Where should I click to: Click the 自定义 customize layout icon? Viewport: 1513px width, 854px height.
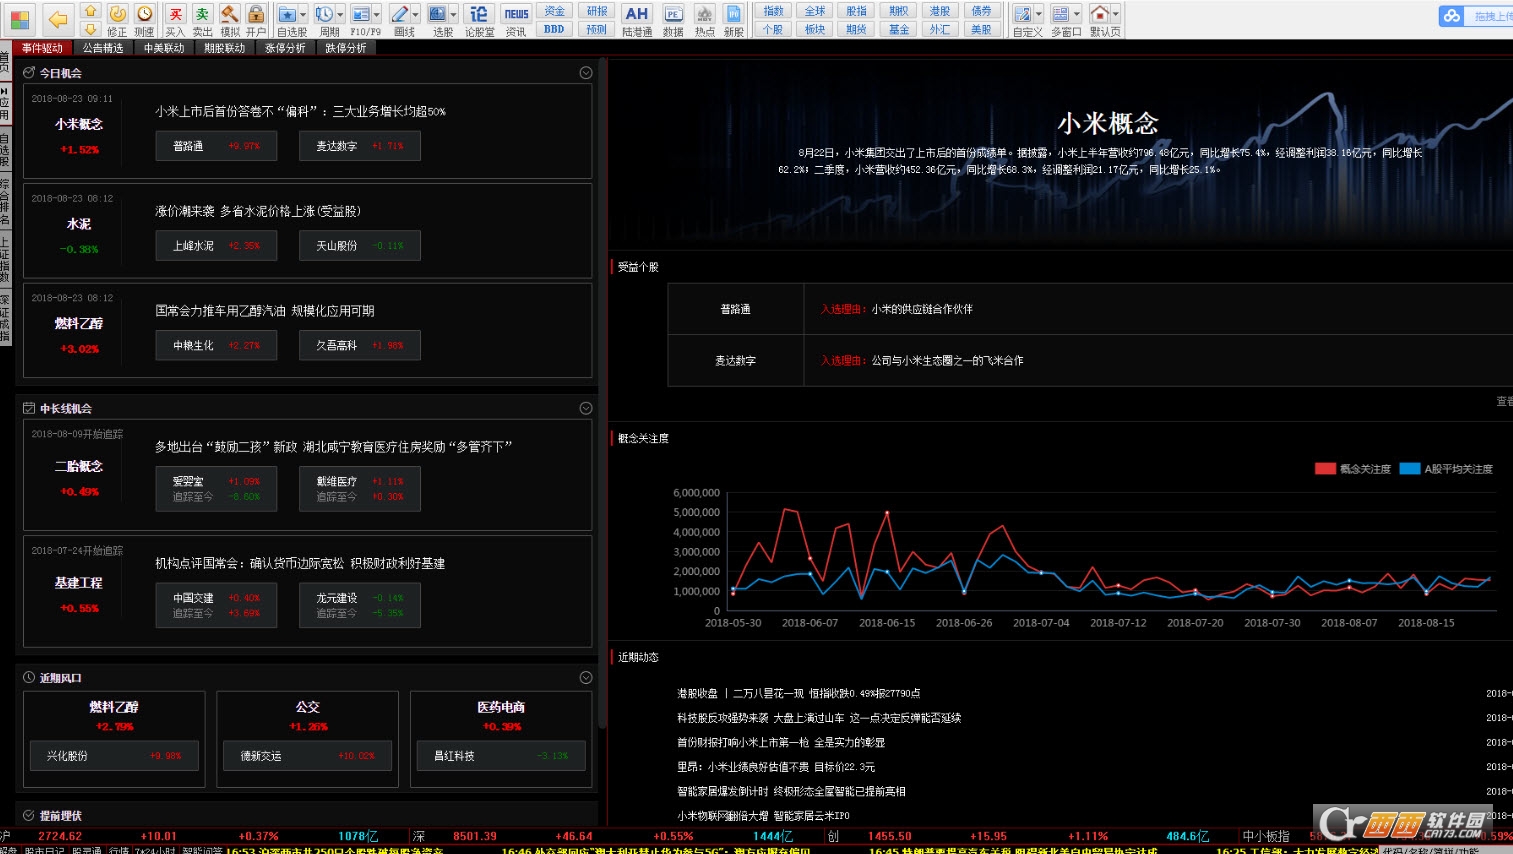(1022, 14)
